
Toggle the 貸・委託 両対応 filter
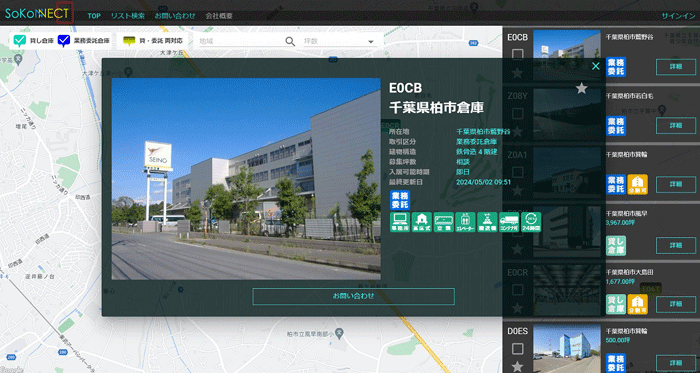(x=153, y=41)
